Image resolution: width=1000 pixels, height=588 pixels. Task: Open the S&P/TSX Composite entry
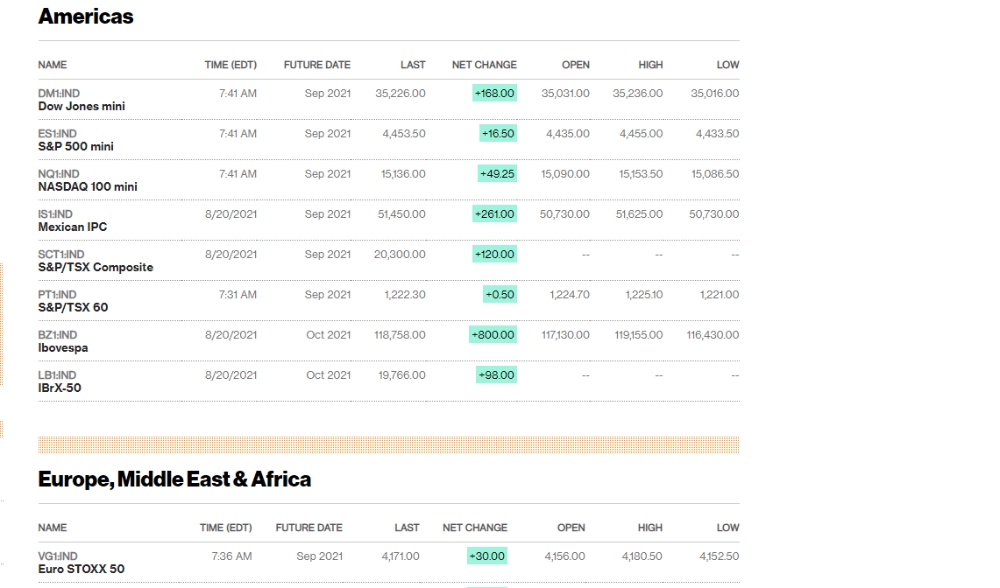click(x=95, y=267)
